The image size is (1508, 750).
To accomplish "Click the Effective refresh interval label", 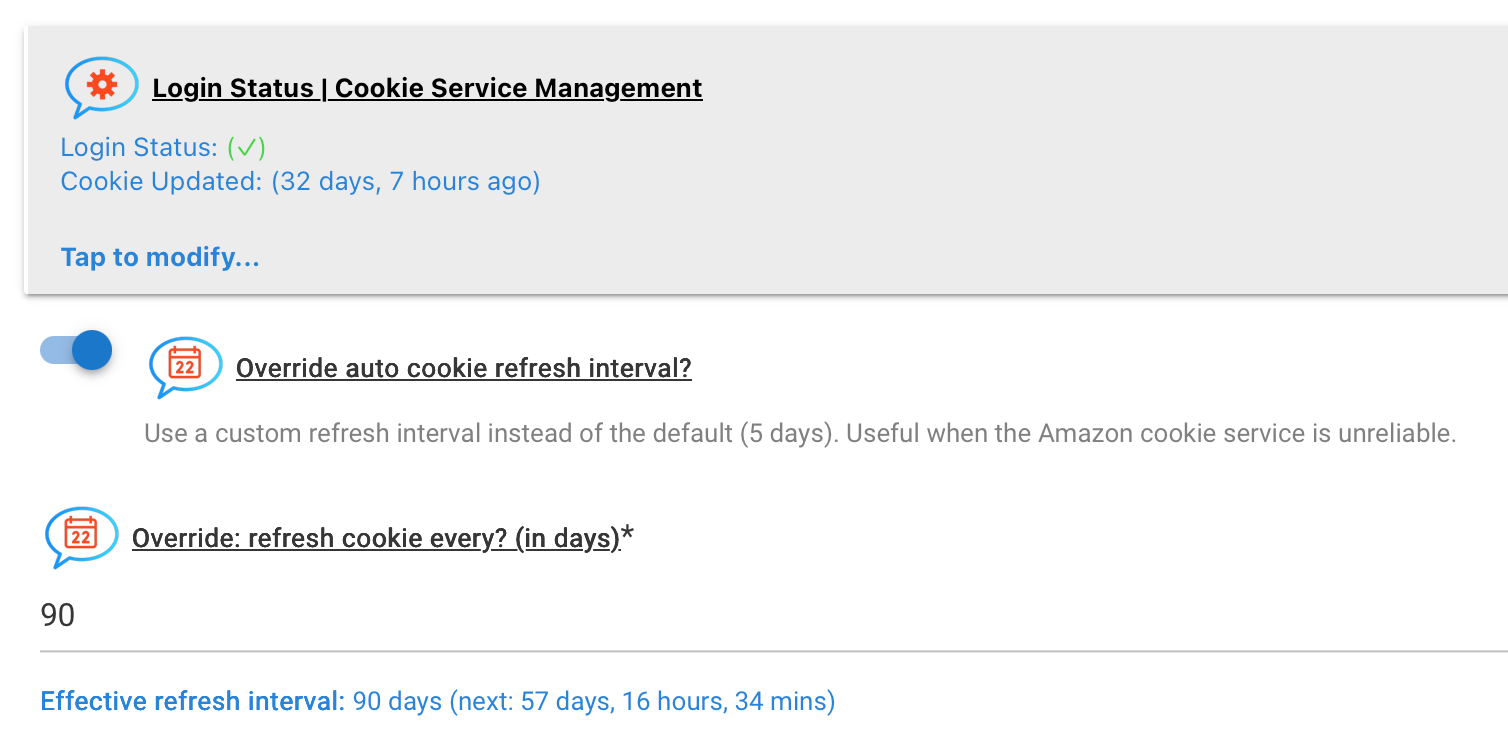I will tap(192, 701).
